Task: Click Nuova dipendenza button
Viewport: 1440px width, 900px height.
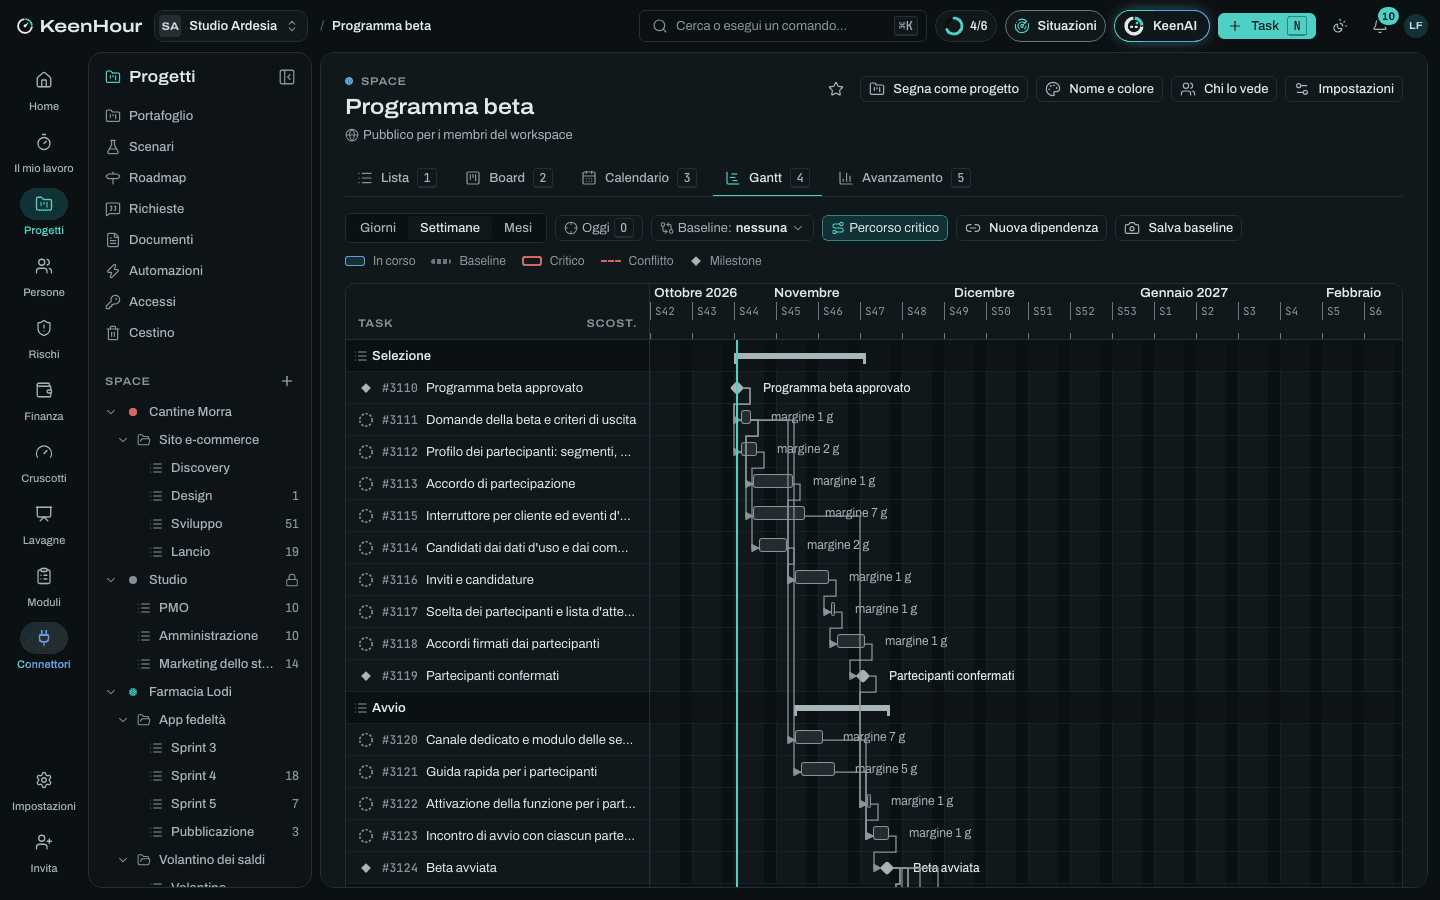Action: 1032,228
